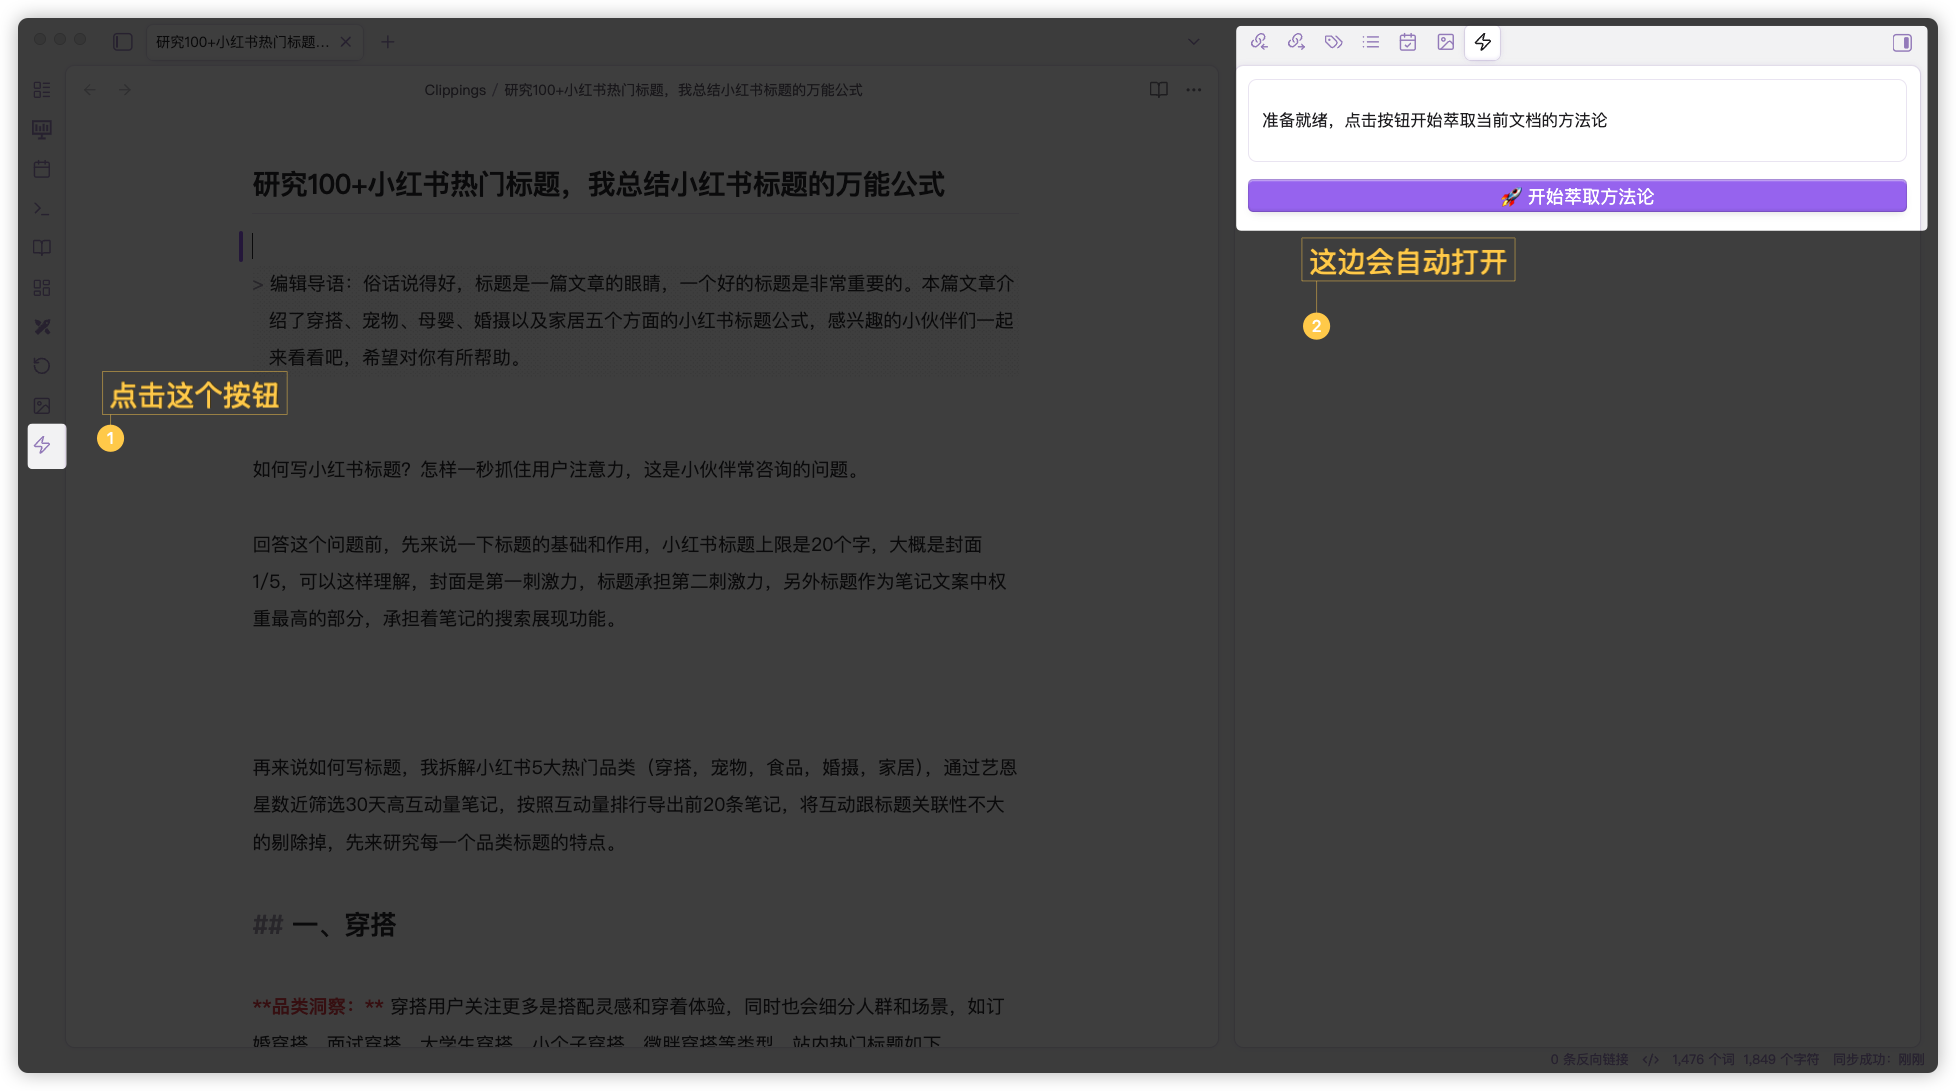Click the 编辑导语 quote paragraph
This screenshot has width=1956, height=1091.
tap(635, 321)
